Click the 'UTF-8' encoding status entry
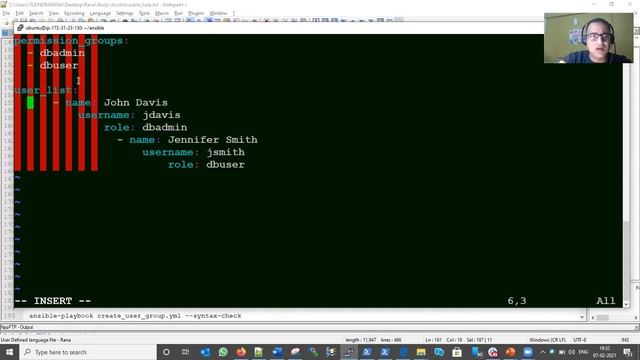 [x=580, y=340]
